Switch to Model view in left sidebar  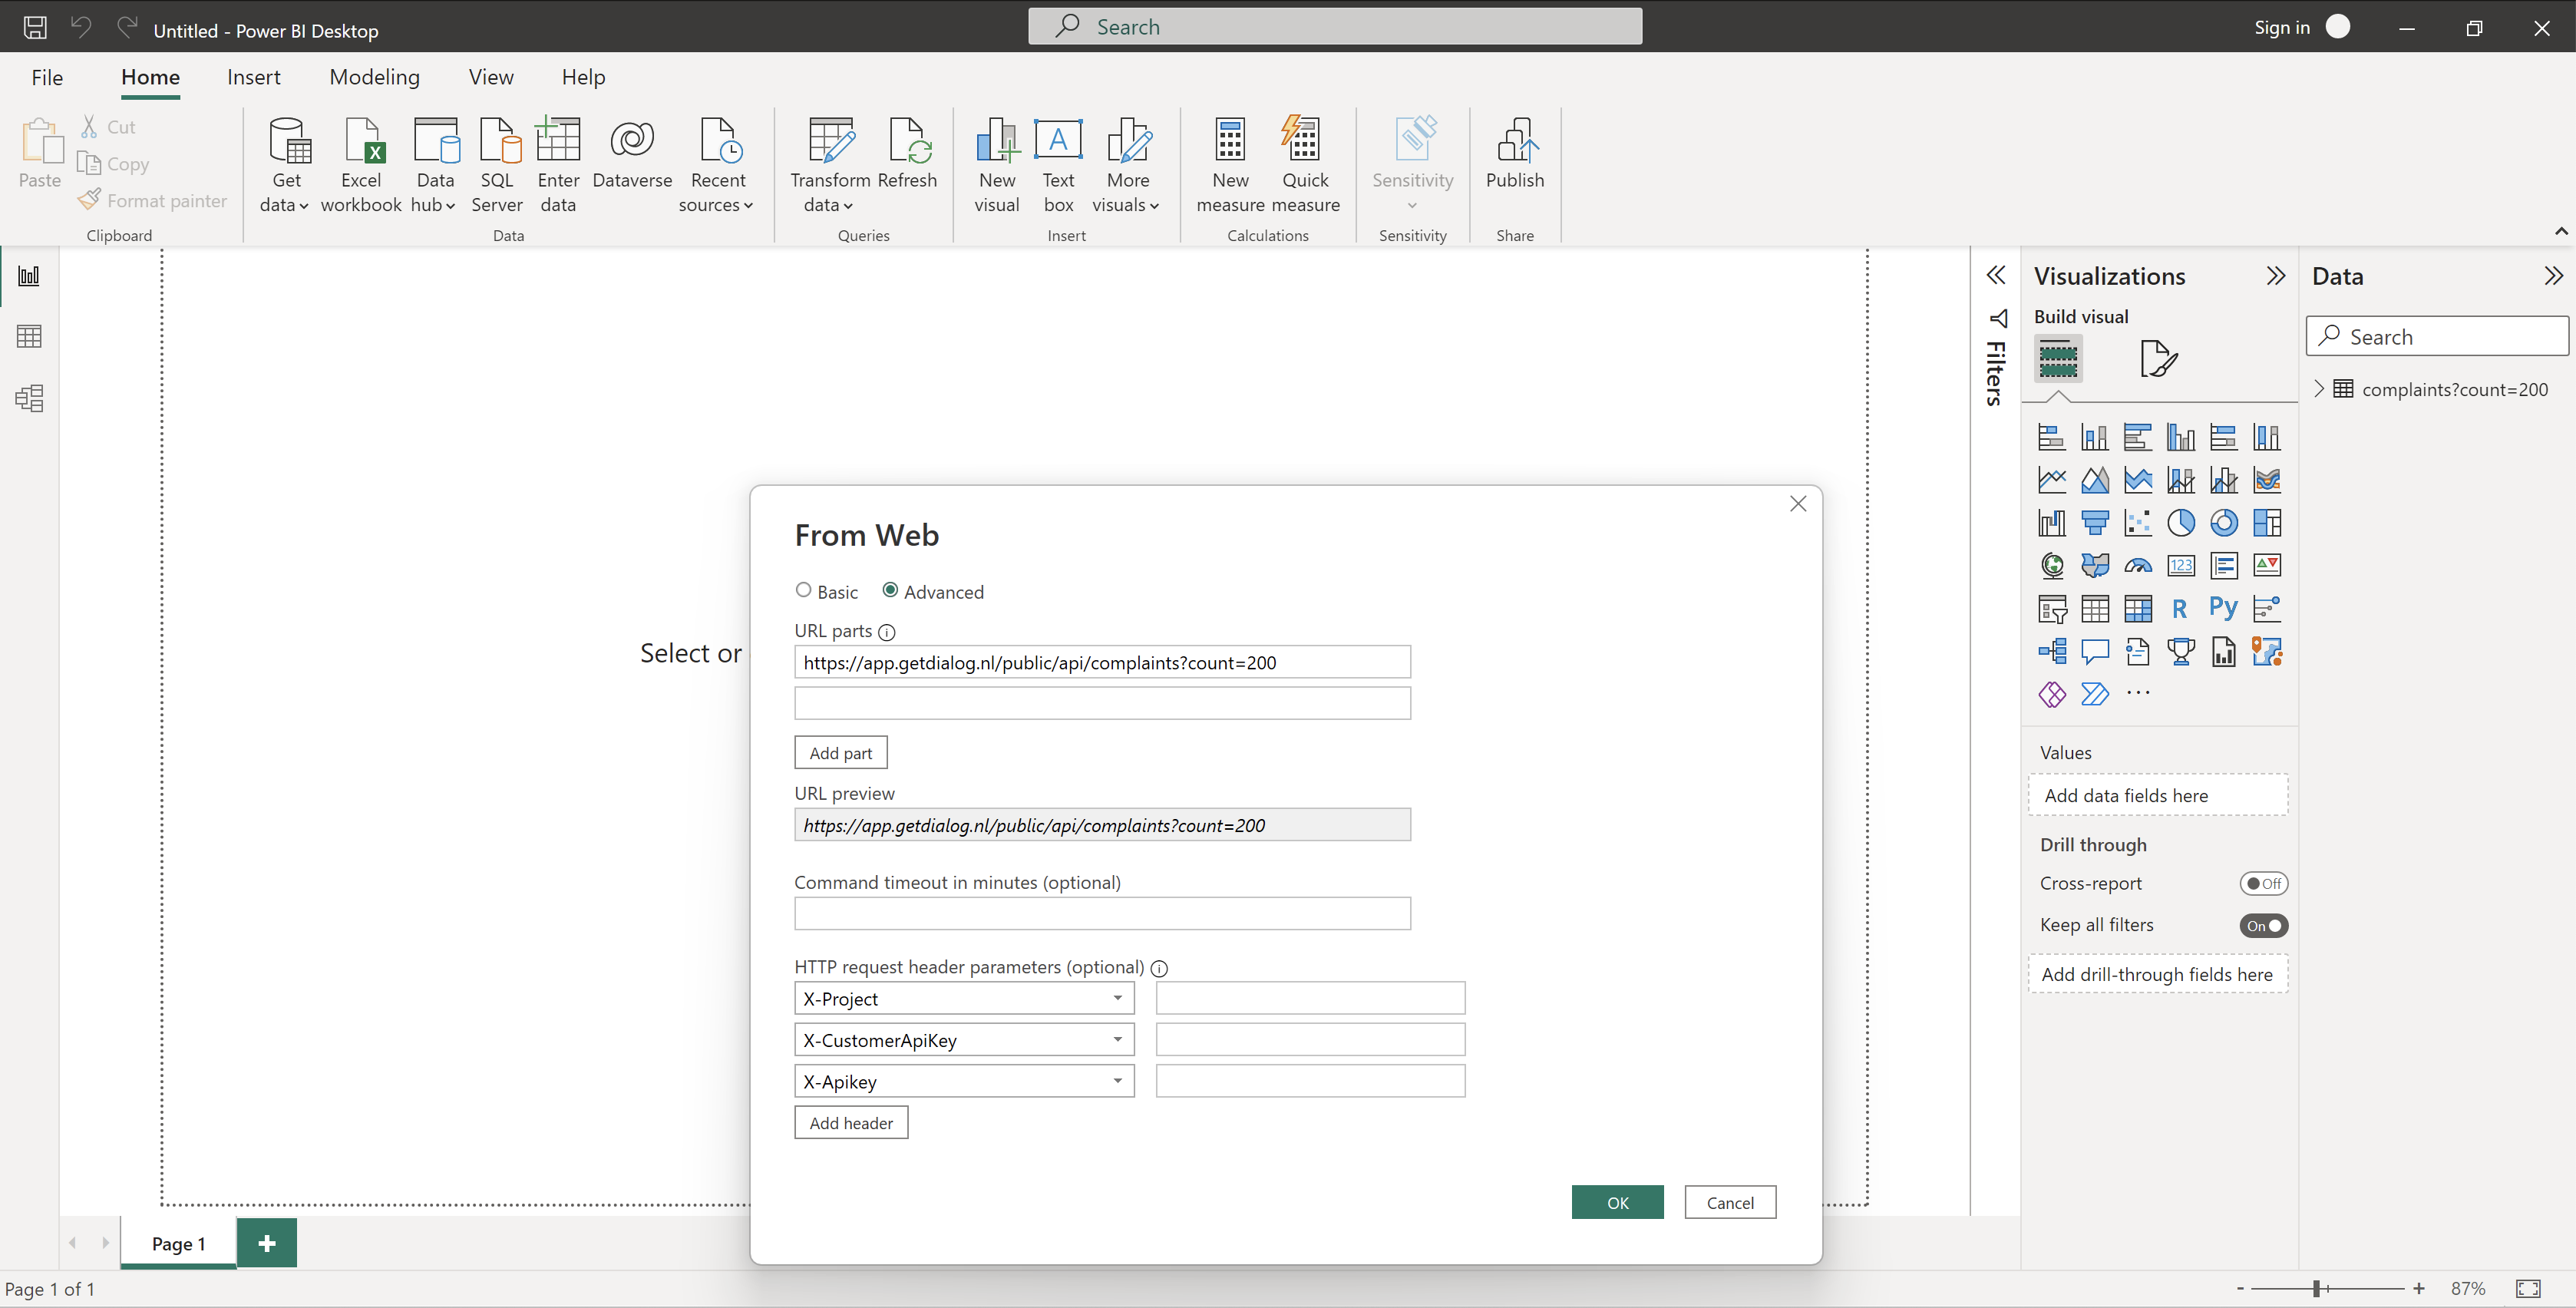click(29, 399)
